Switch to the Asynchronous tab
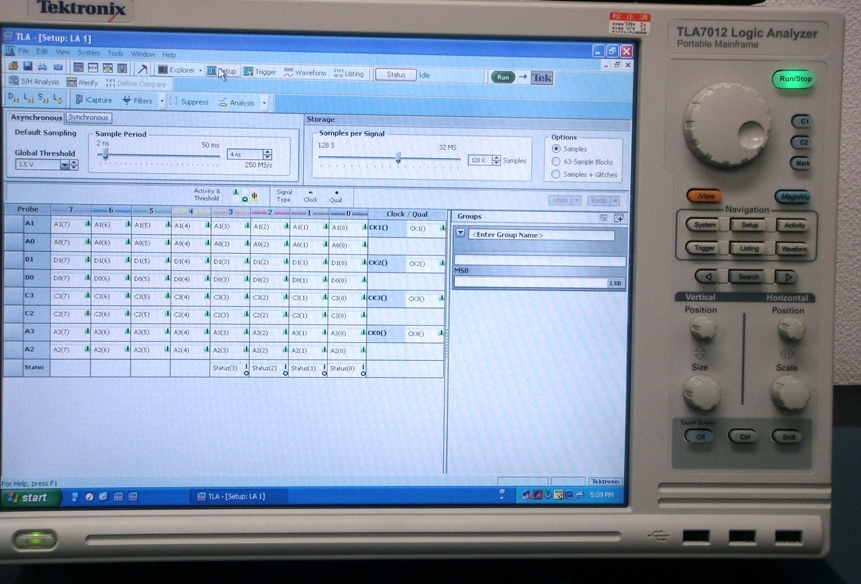This screenshot has width=861, height=584. click(x=36, y=117)
